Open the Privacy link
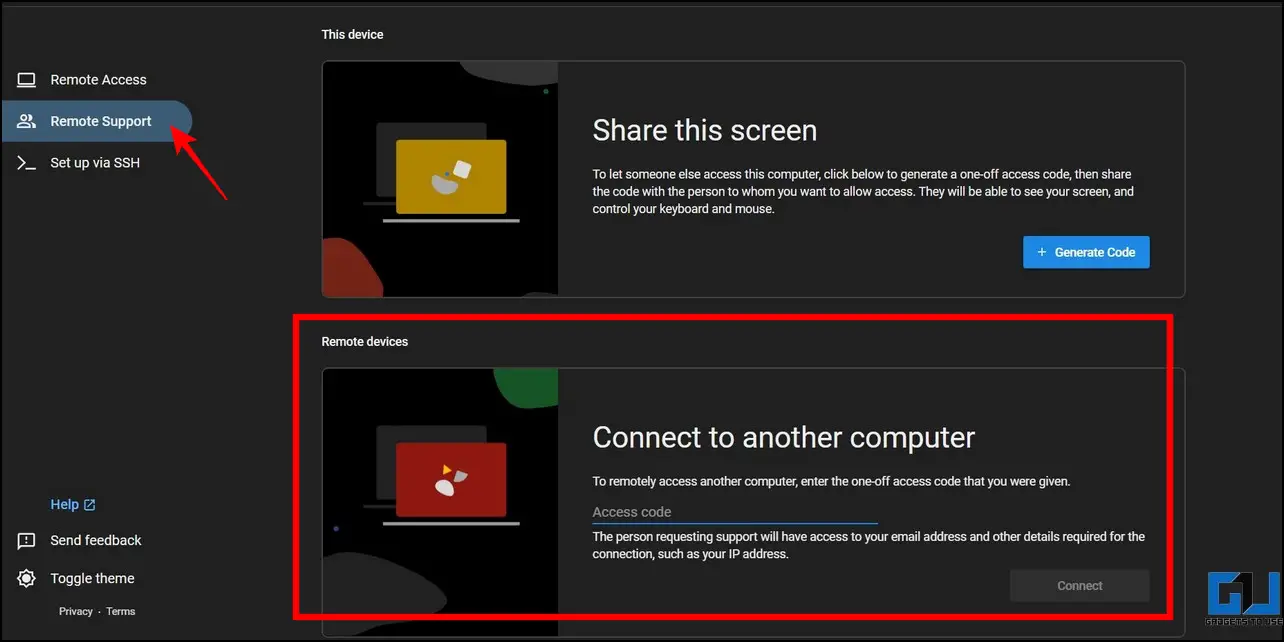Viewport: 1284px width, 642px height. tap(76, 611)
